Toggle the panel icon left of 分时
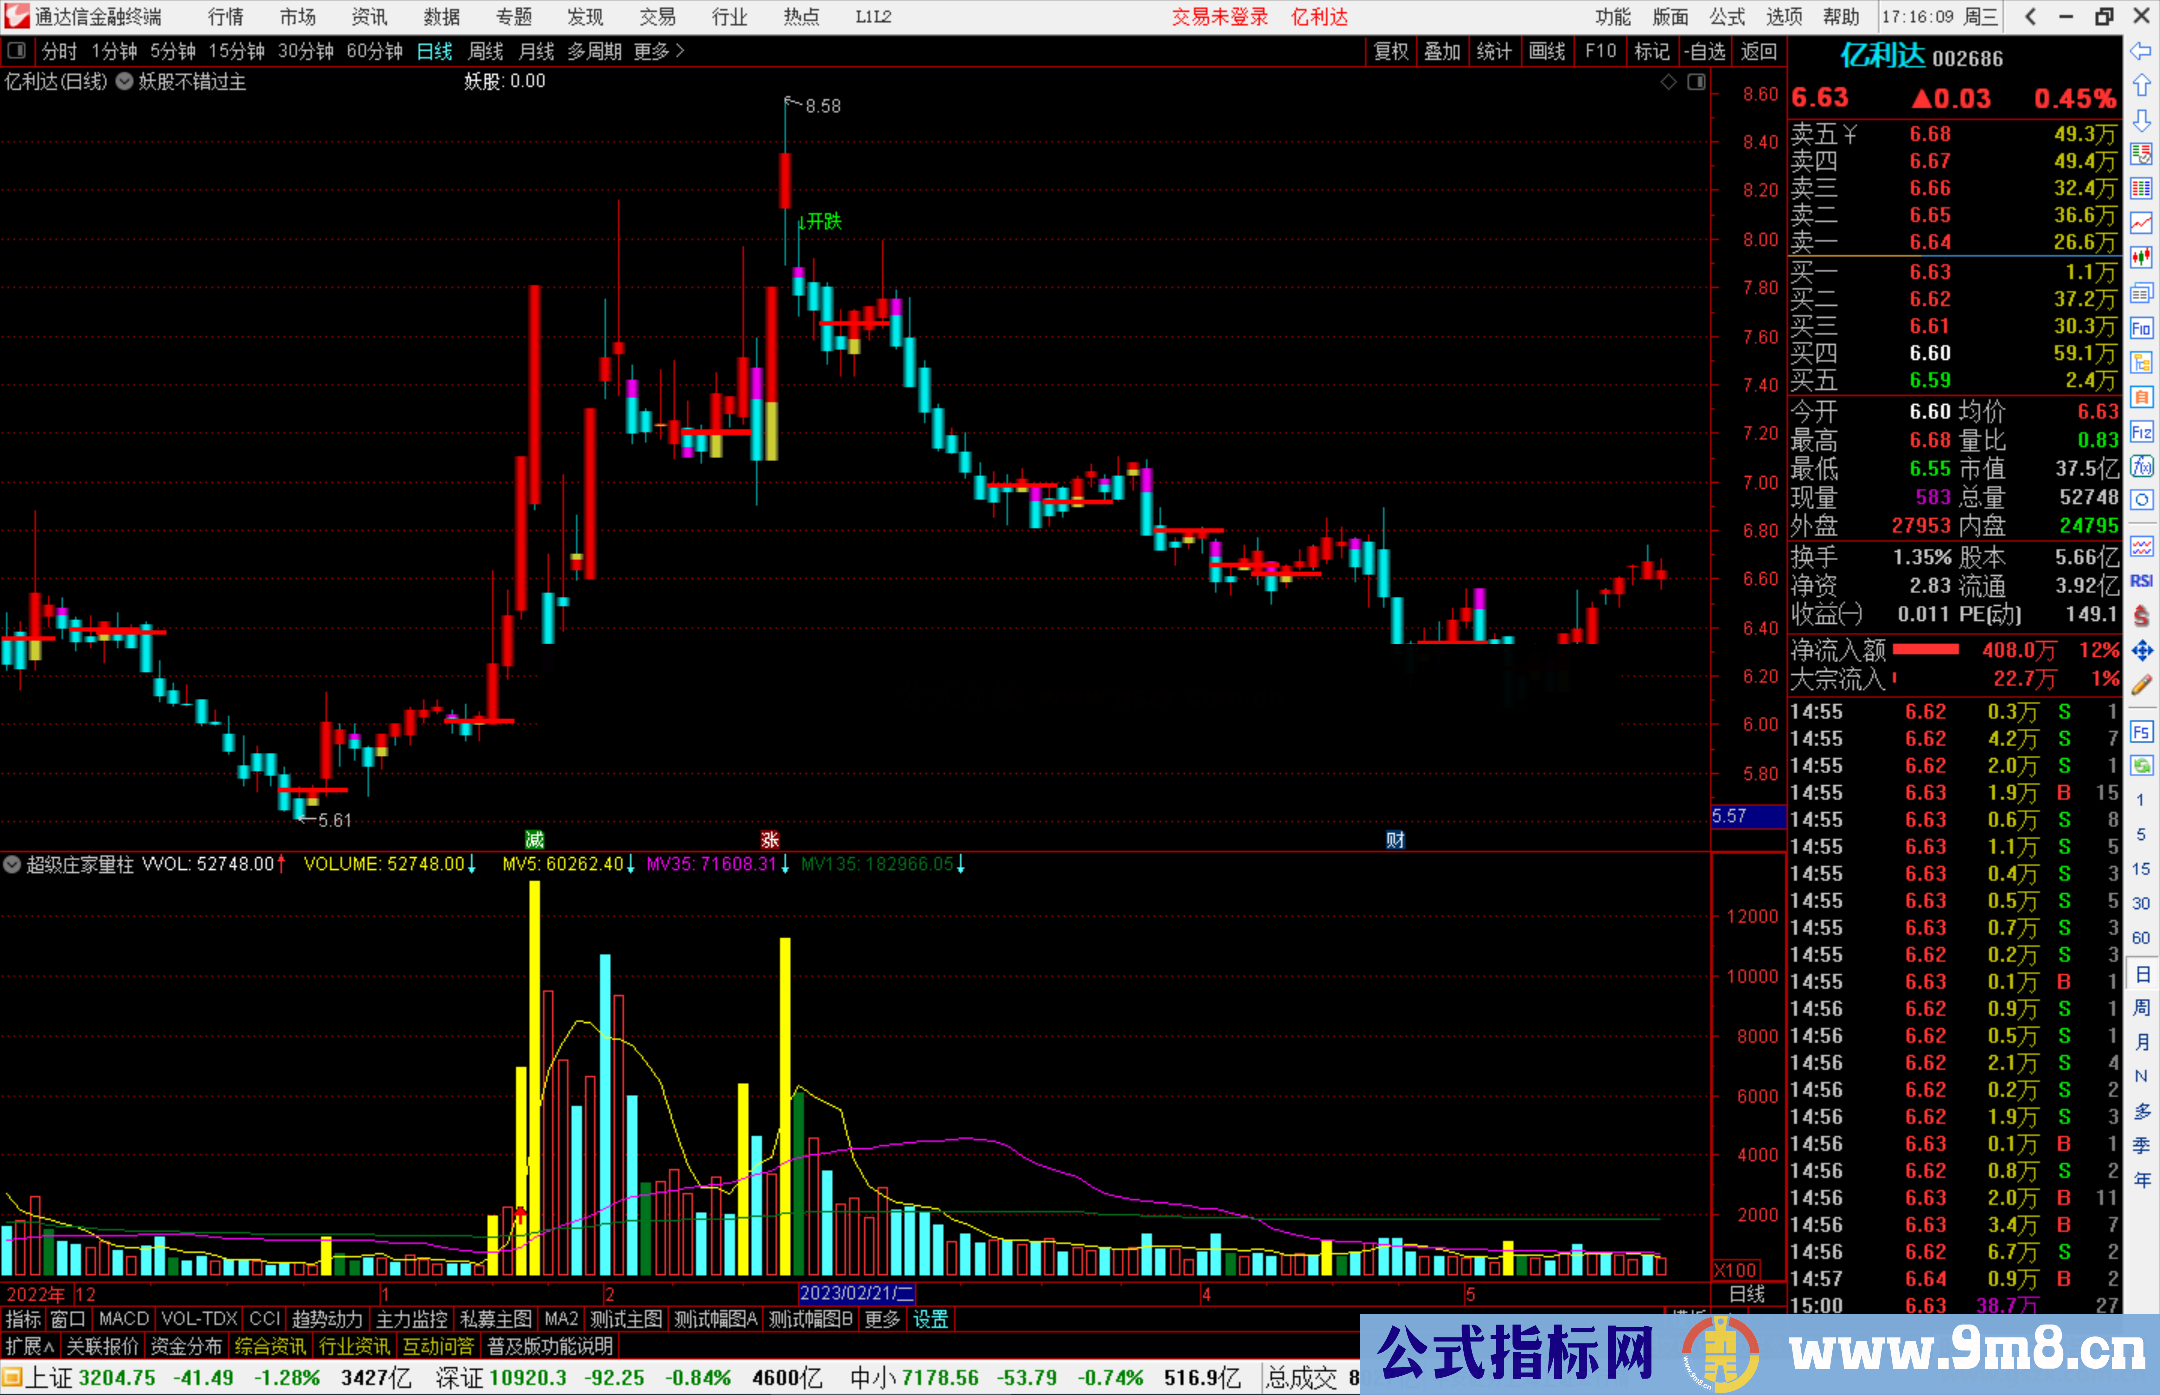Viewport: 2160px width, 1395px height. (x=17, y=50)
